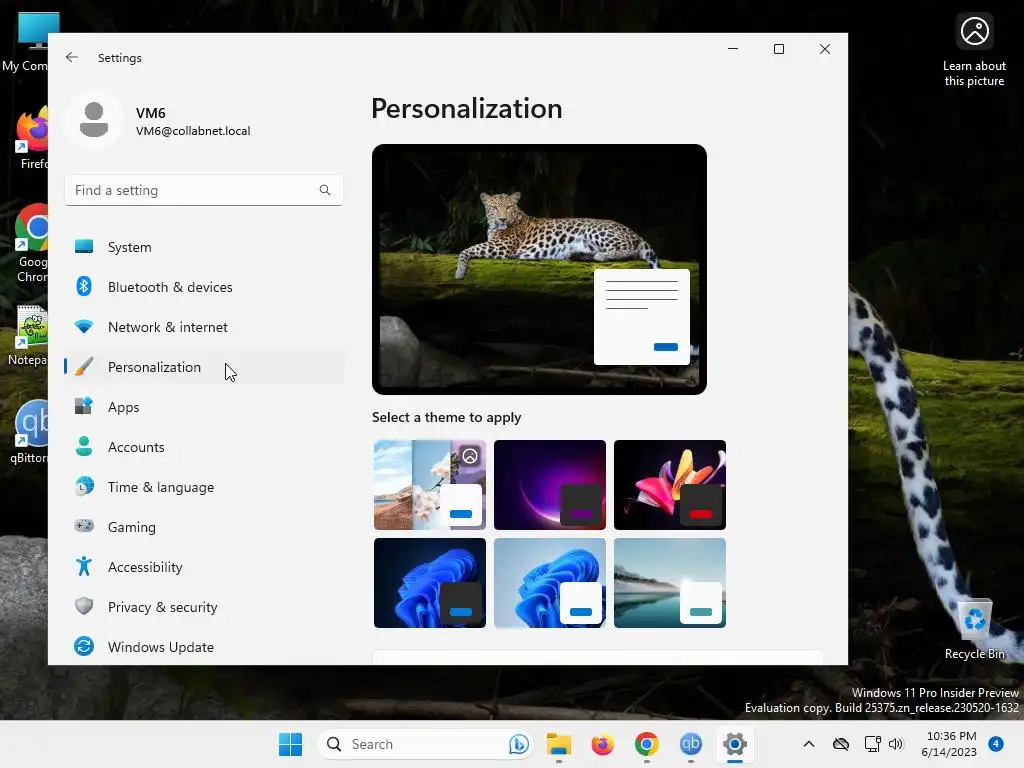This screenshot has height=768, width=1024.
Task: Select the Google Chrome desktop shortcut
Action: (30, 243)
